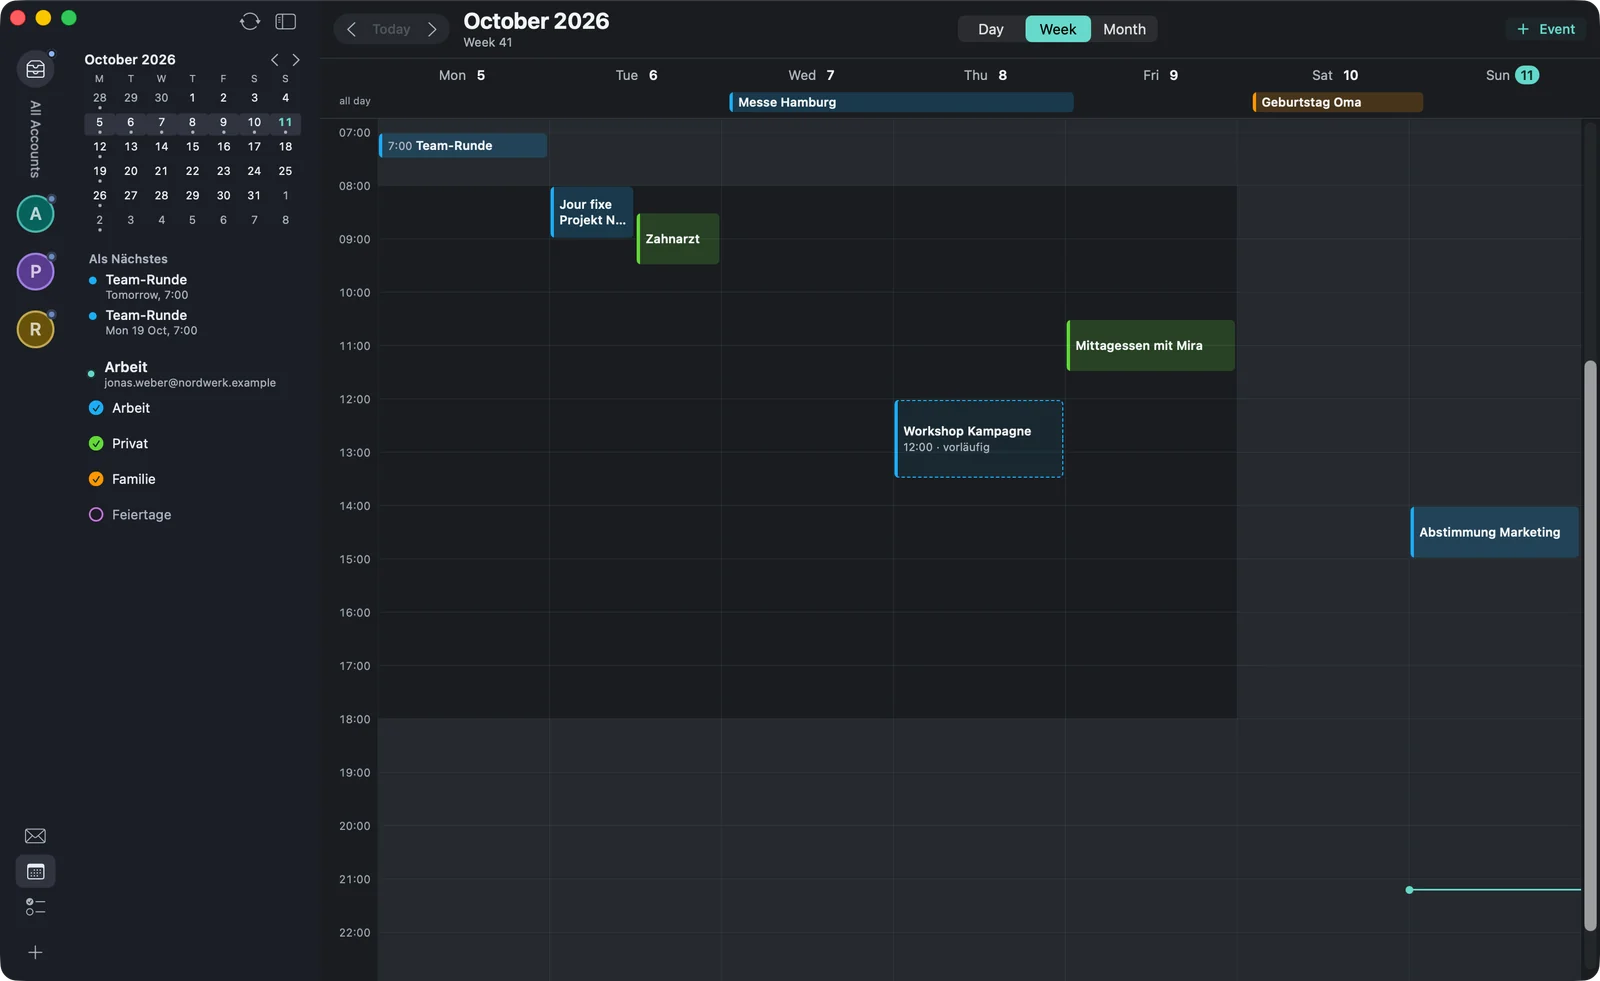Open the Abstimmung Marketing event
The width and height of the screenshot is (1600, 981).
(x=1495, y=532)
